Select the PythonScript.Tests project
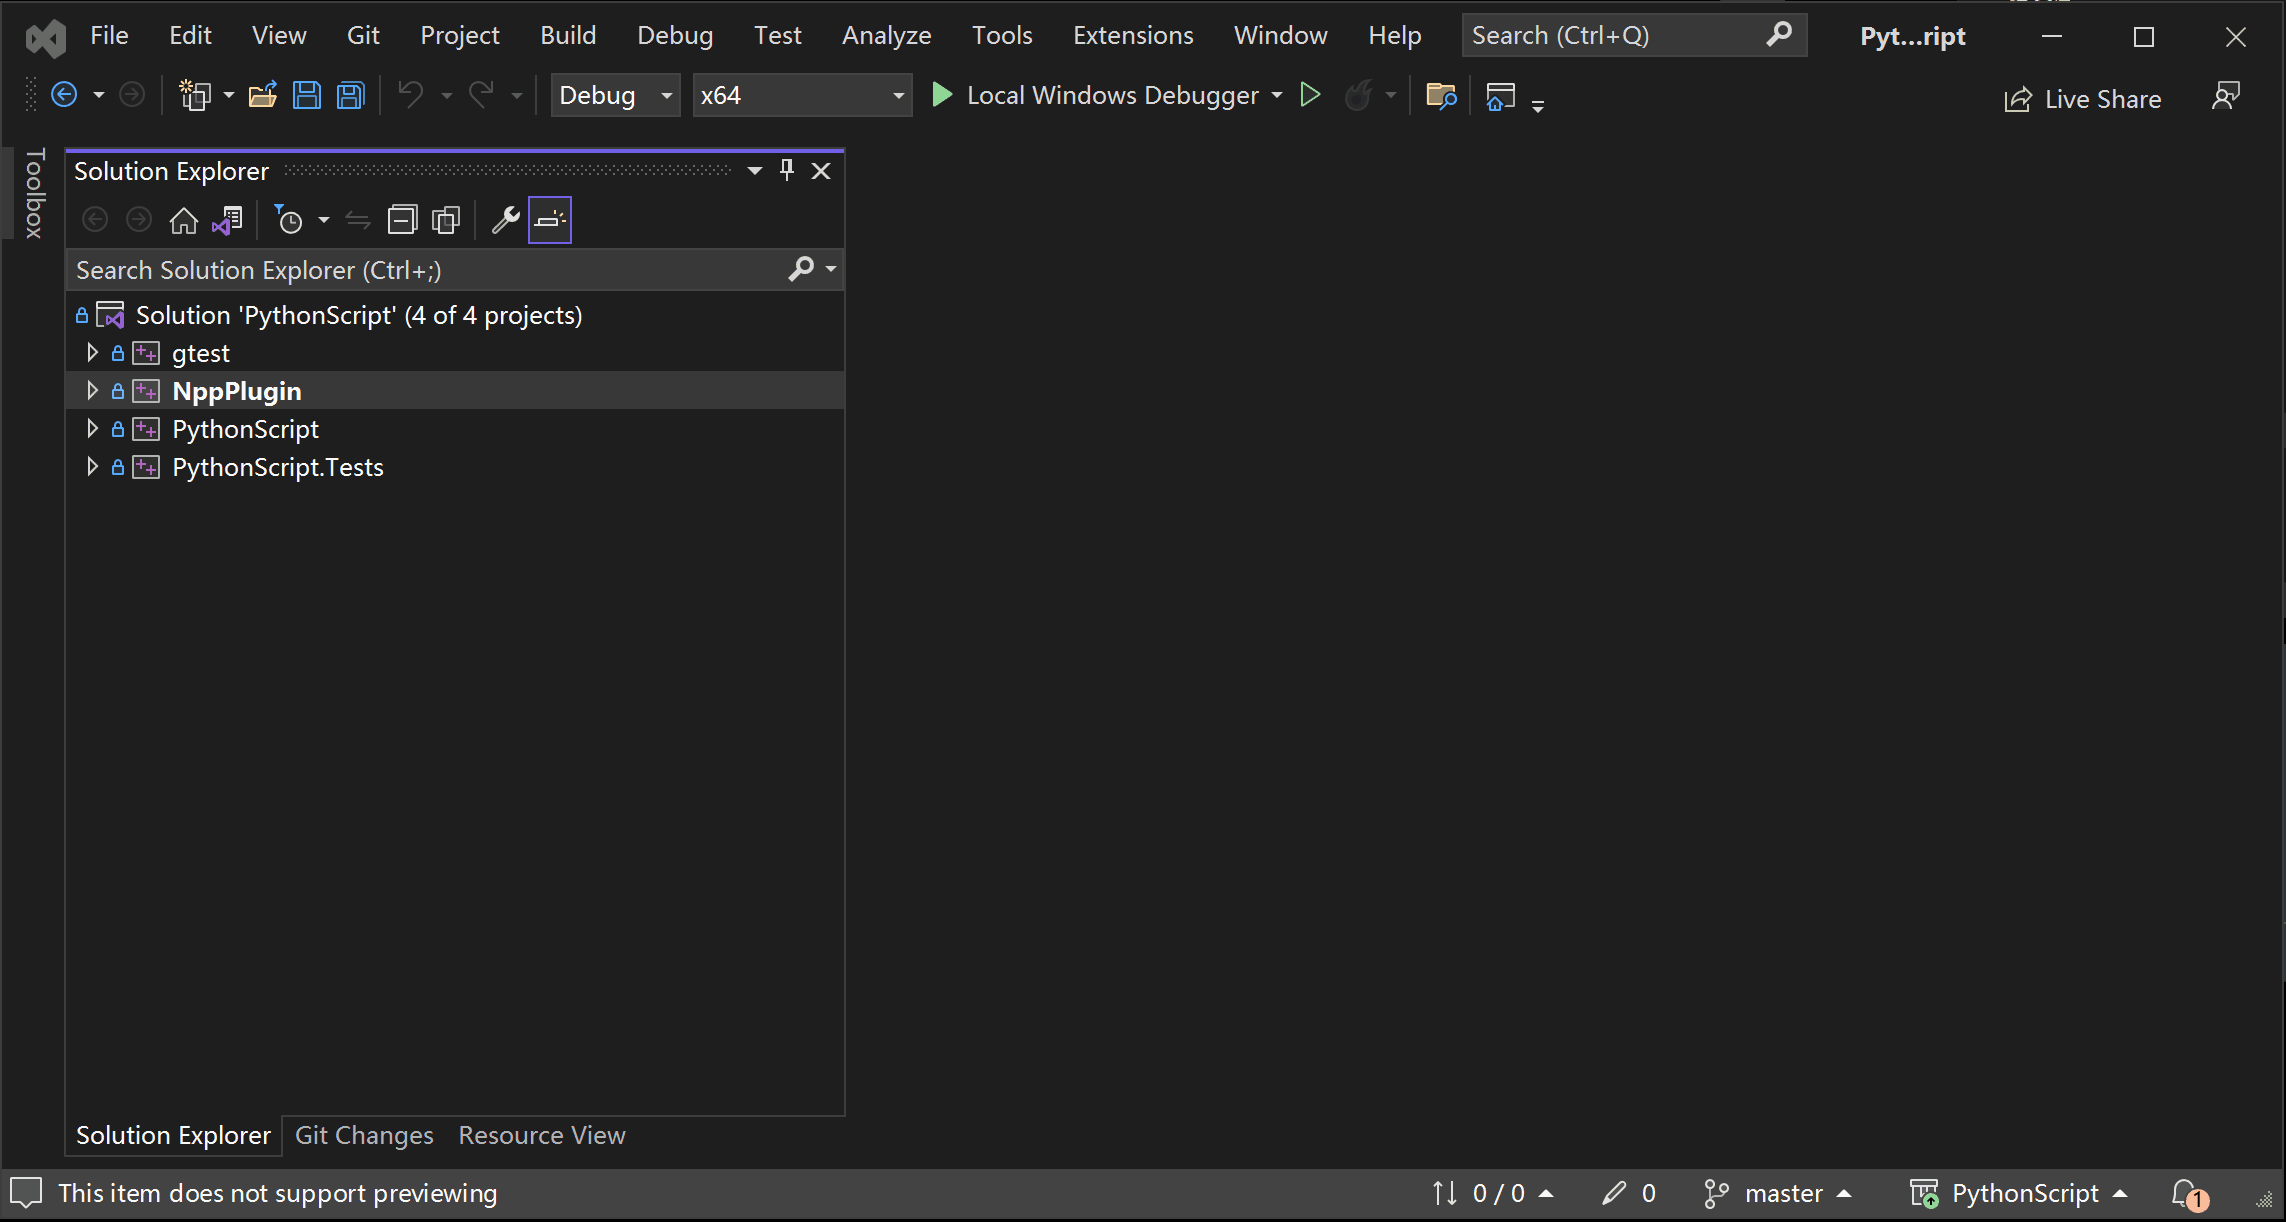The height and width of the screenshot is (1222, 2286). 278,467
